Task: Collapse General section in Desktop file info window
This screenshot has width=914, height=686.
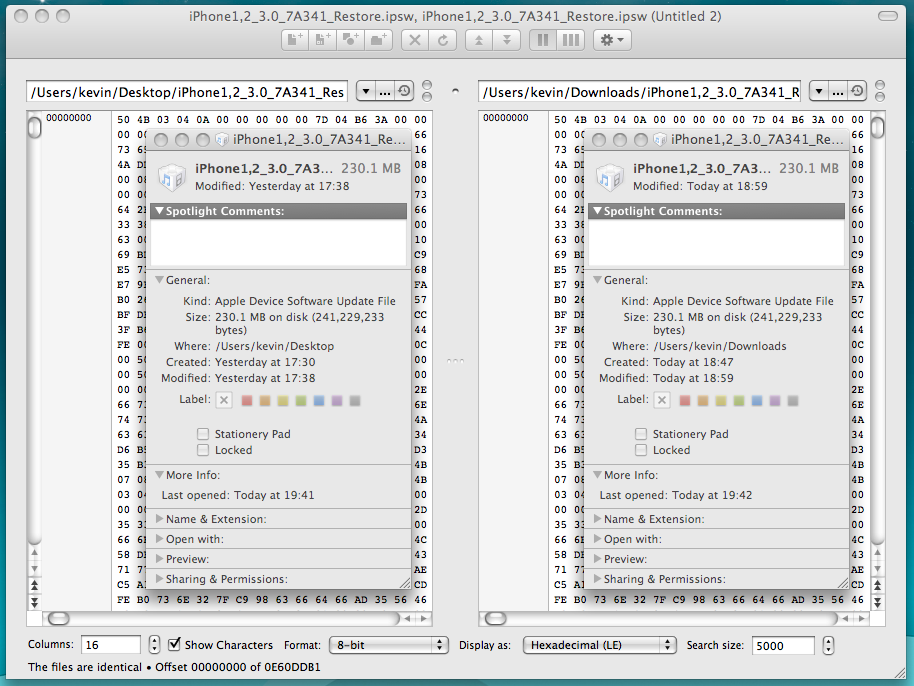Action: click(x=160, y=280)
